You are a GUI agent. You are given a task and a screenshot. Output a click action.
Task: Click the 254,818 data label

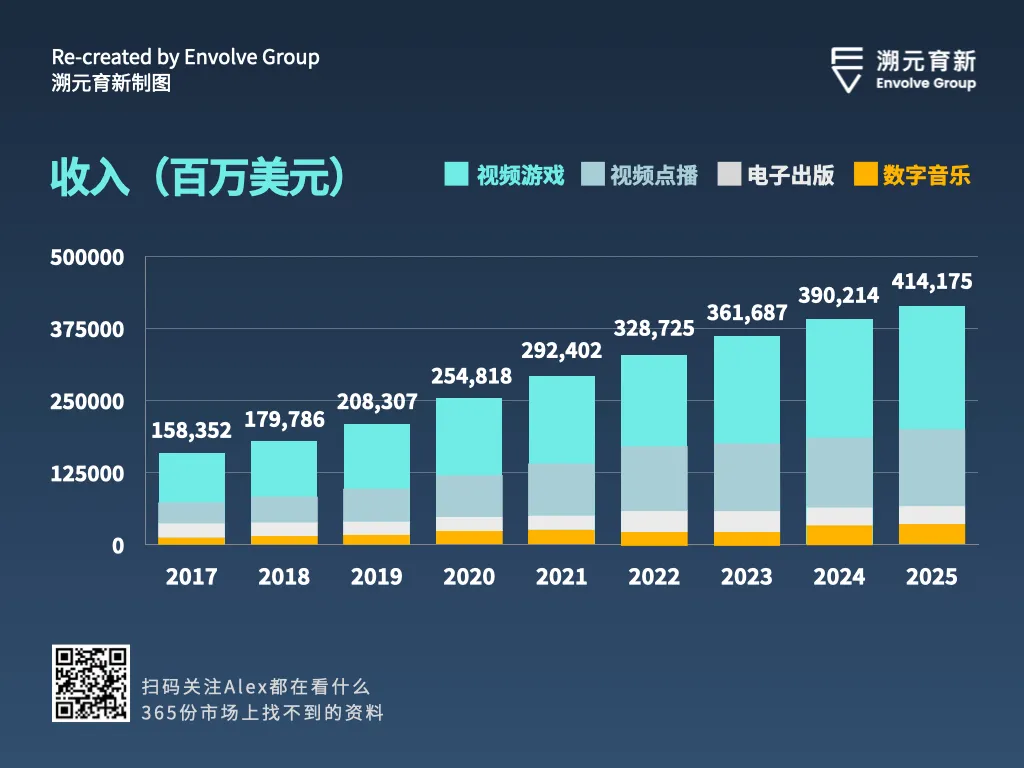pos(472,376)
